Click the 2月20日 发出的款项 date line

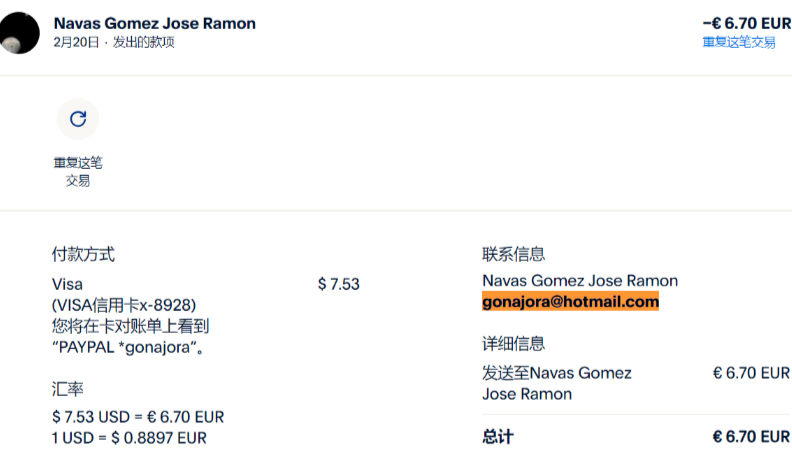pyautogui.click(x=114, y=42)
